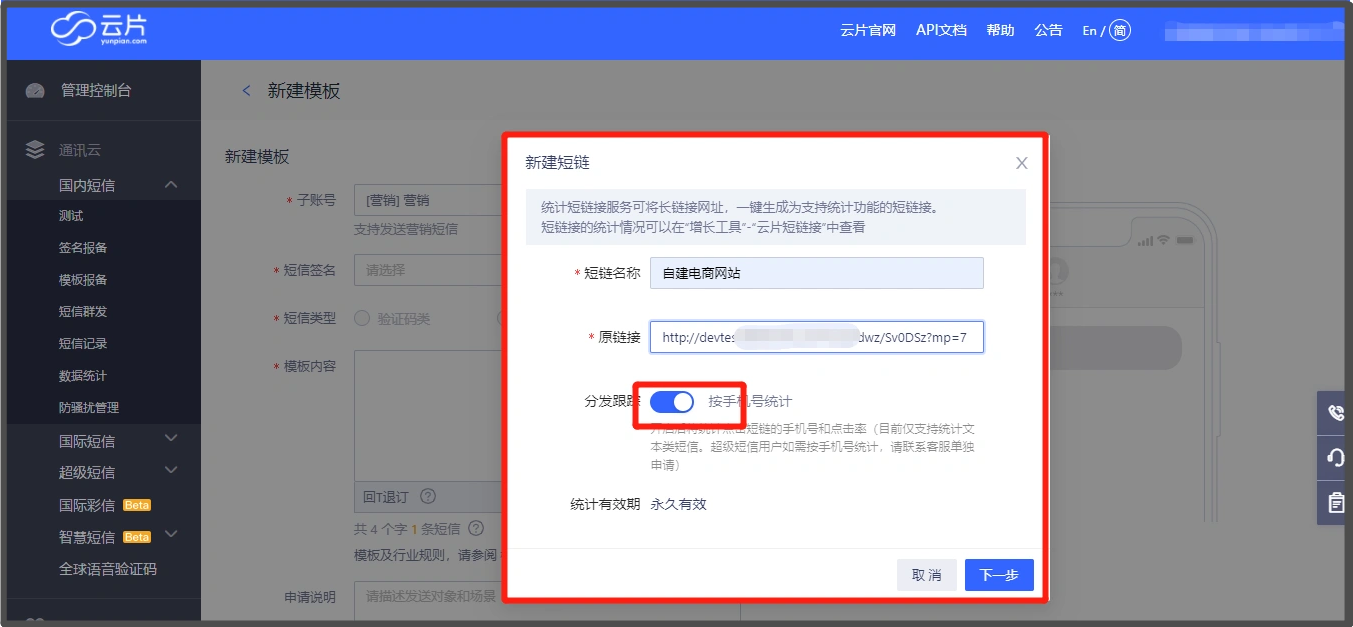The image size is (1353, 627).
Task: Click the Yunpian cloud logo
Action: (x=99, y=29)
